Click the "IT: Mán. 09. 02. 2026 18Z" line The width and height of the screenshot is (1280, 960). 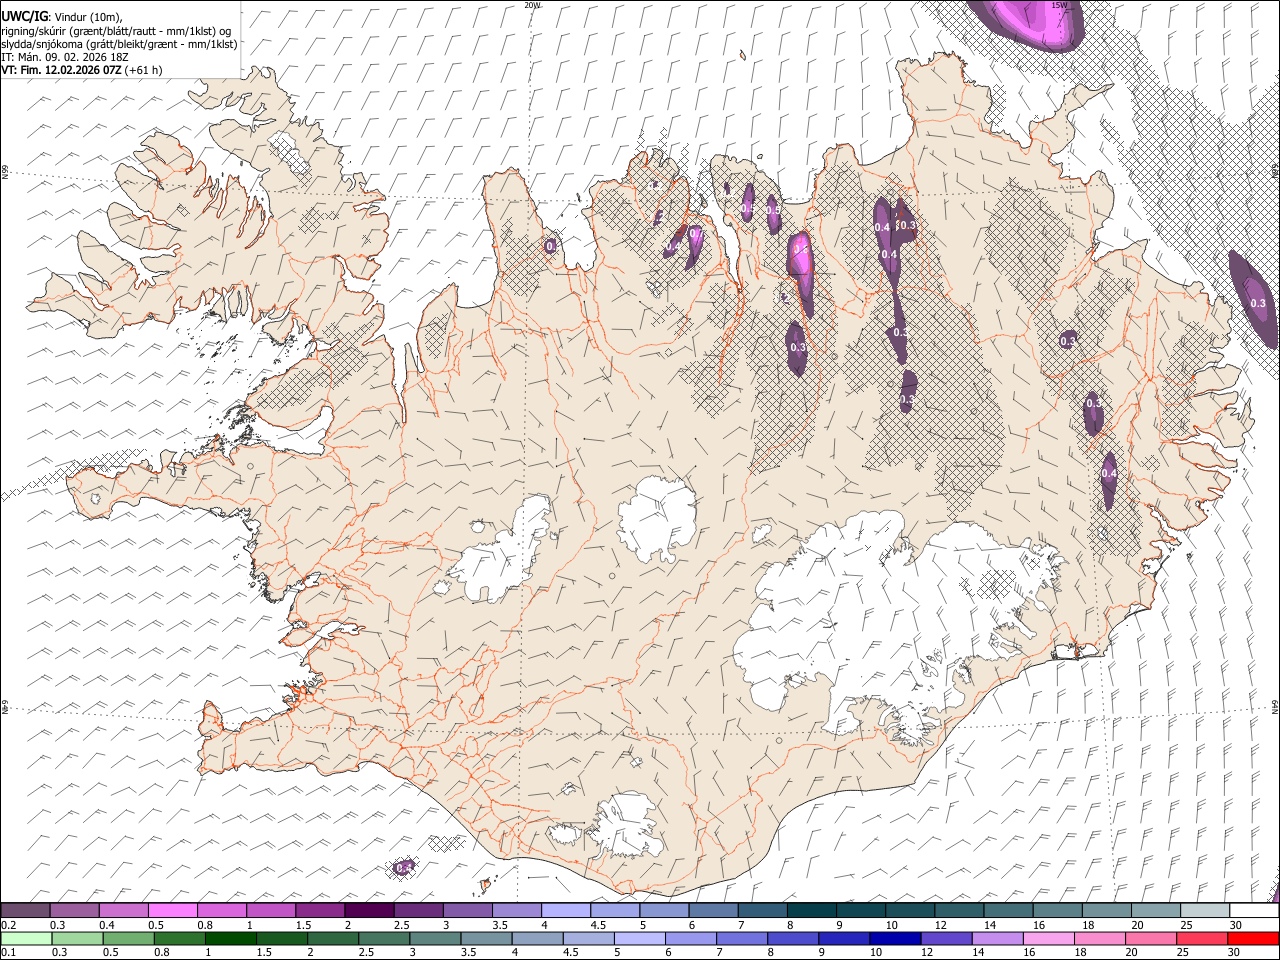[64, 57]
